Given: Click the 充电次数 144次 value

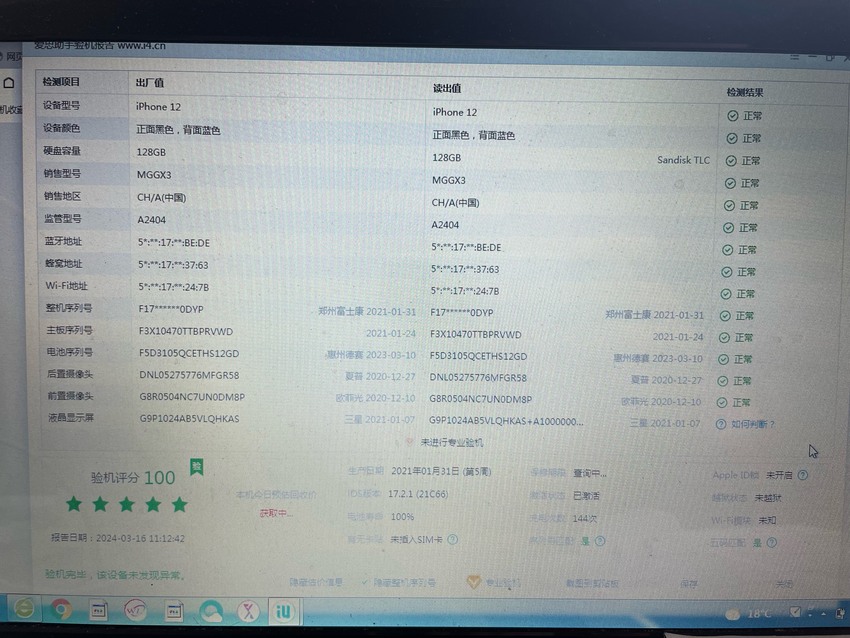Looking at the screenshot, I should [584, 519].
